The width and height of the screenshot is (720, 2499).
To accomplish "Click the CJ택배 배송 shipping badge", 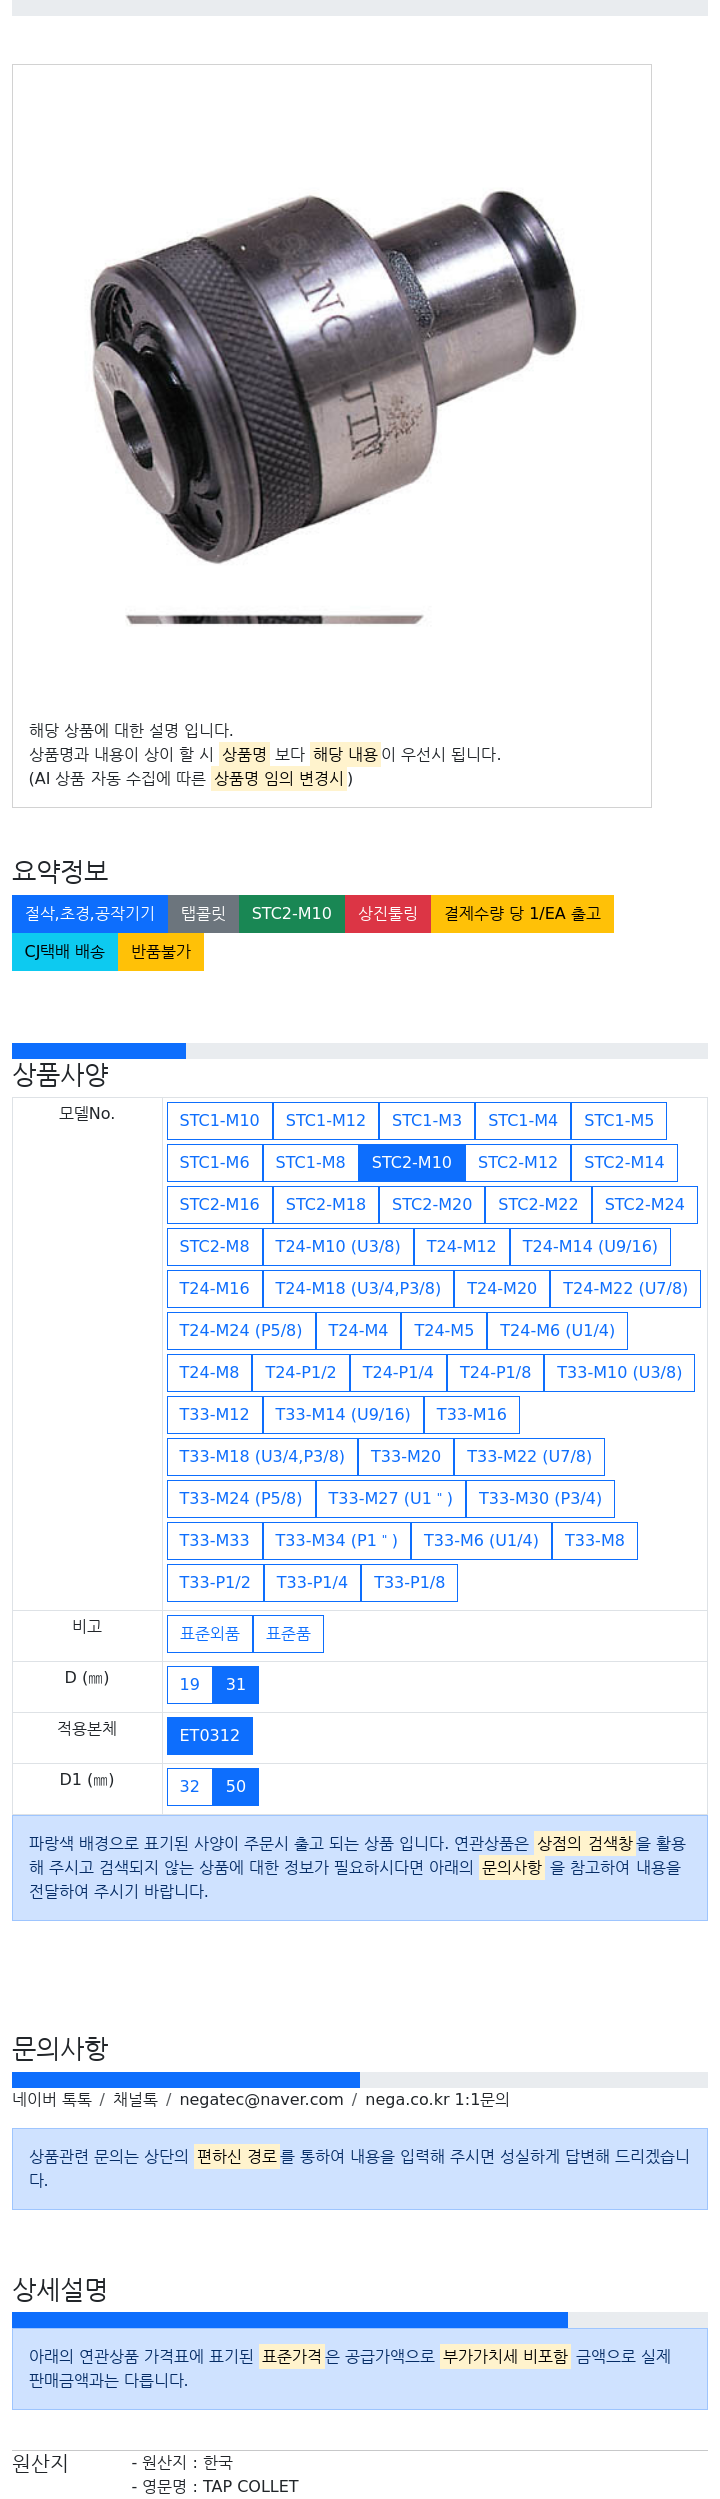I will [x=64, y=952].
